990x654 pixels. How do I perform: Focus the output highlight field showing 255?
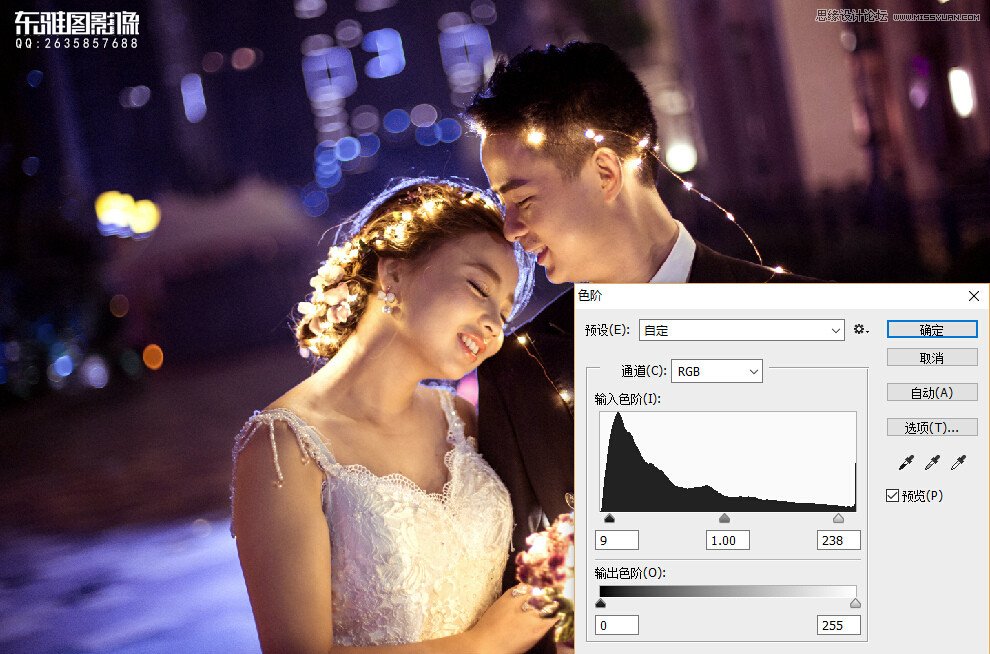point(838,625)
